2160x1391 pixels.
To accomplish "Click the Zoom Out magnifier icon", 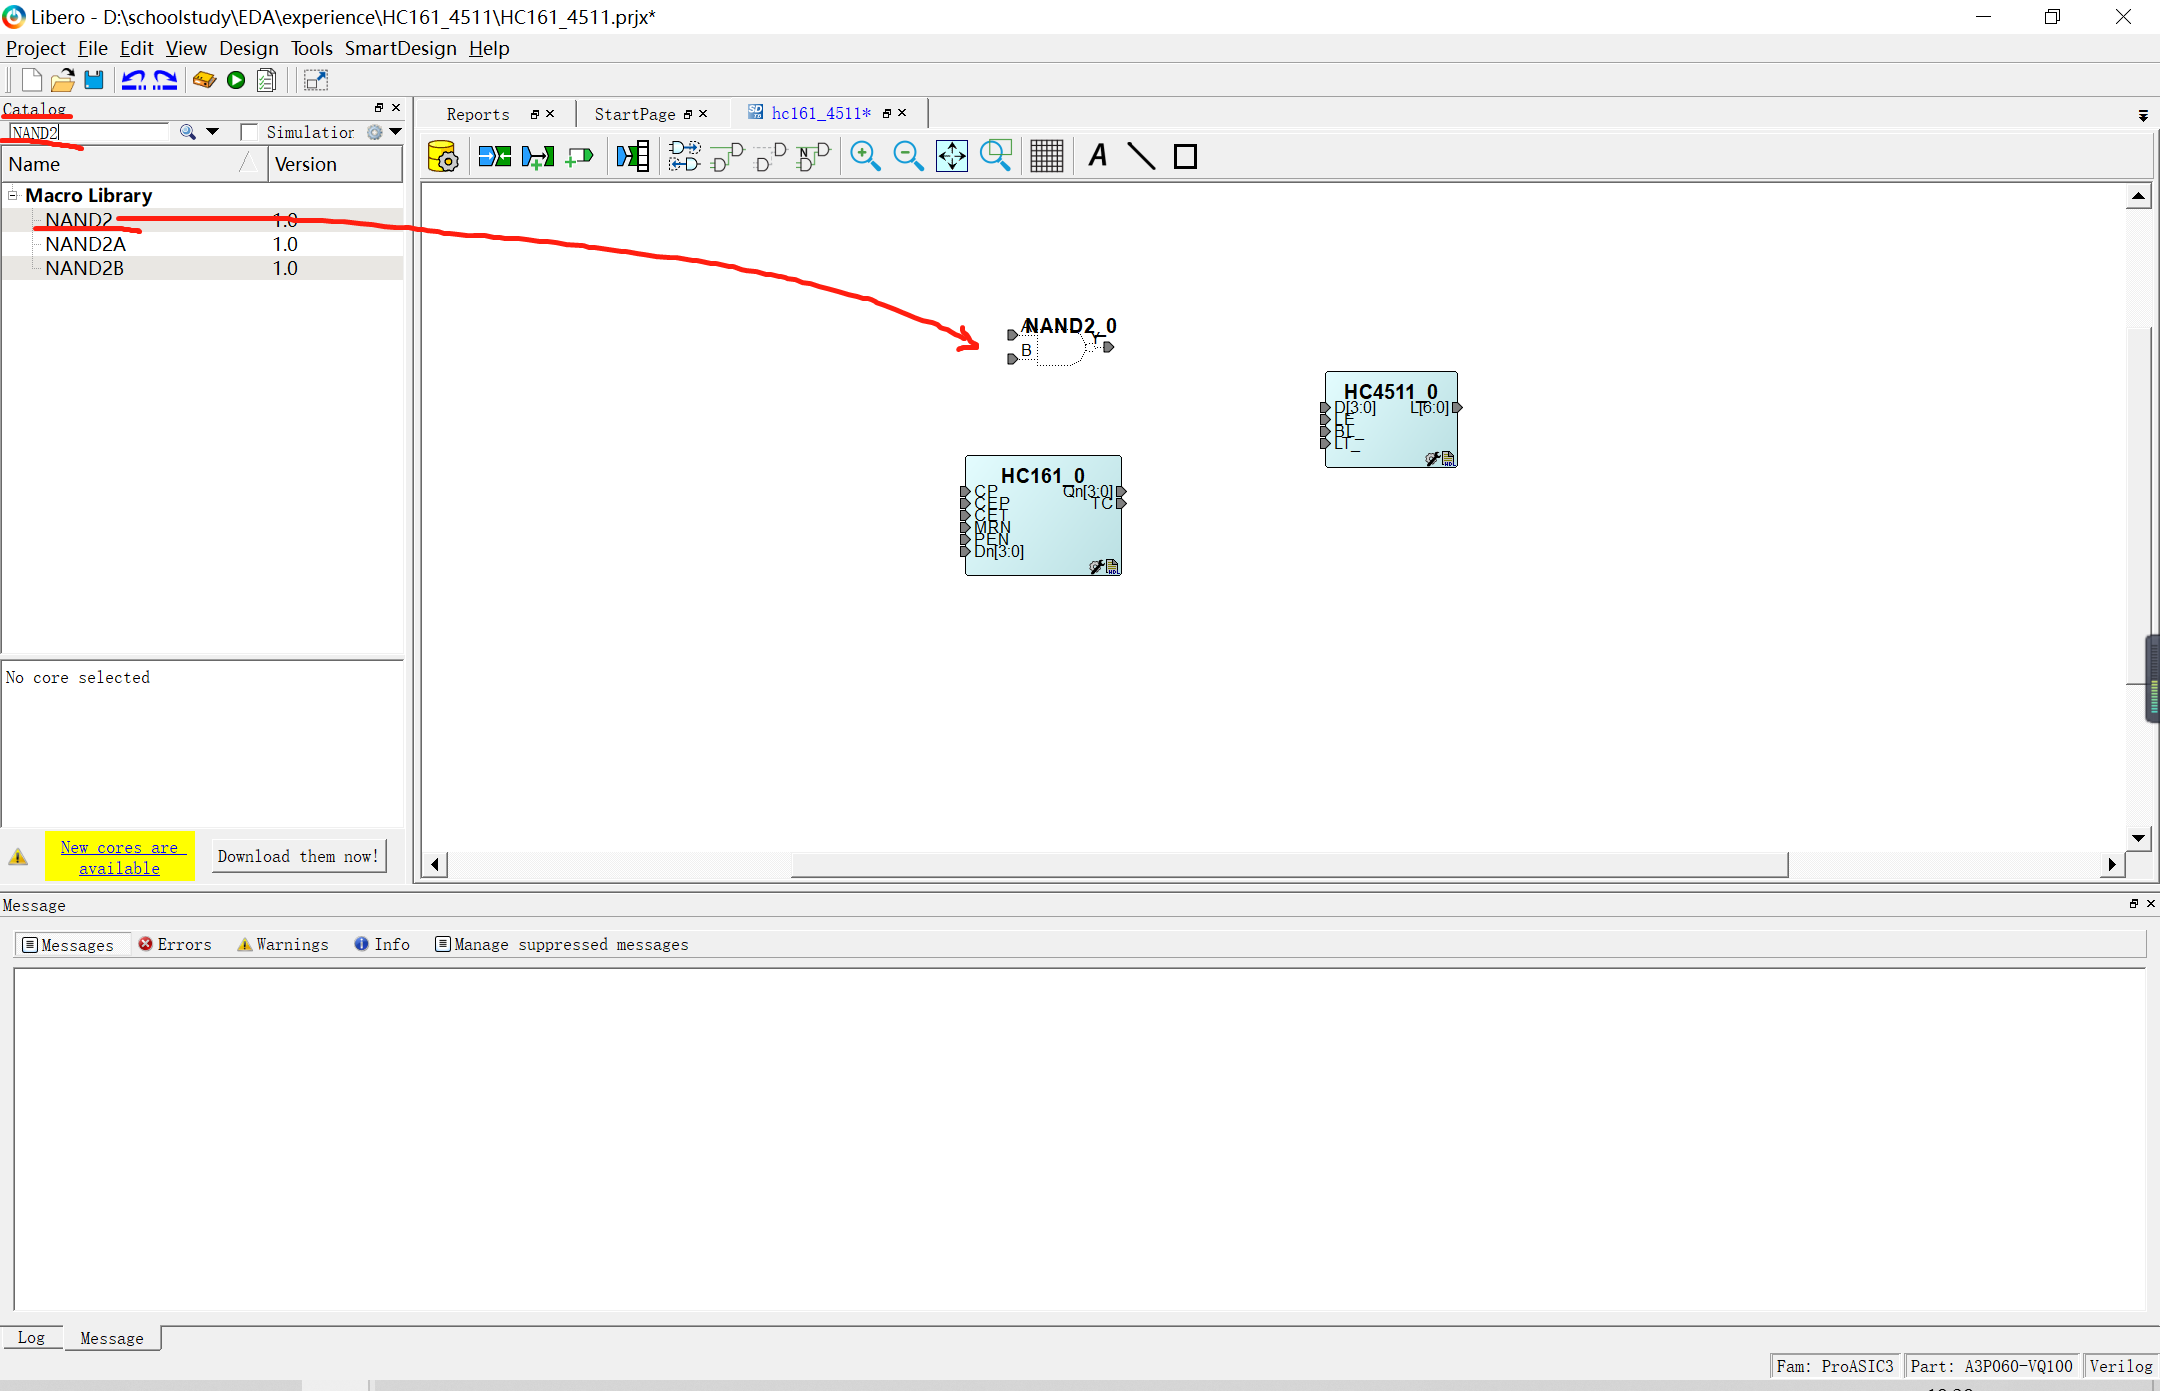I will click(x=907, y=156).
